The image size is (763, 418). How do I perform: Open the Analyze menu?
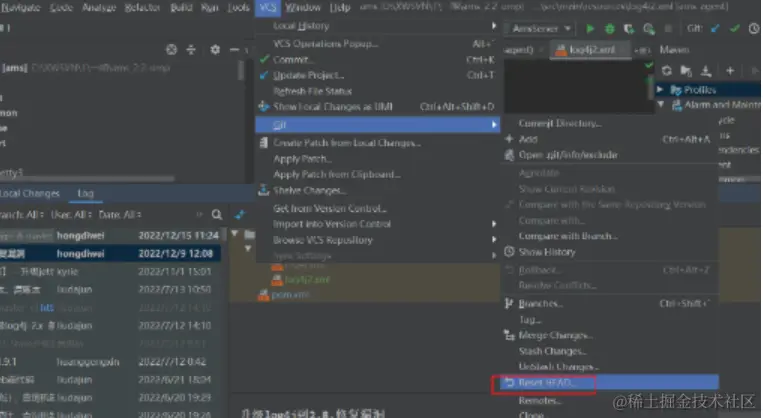tap(99, 7)
